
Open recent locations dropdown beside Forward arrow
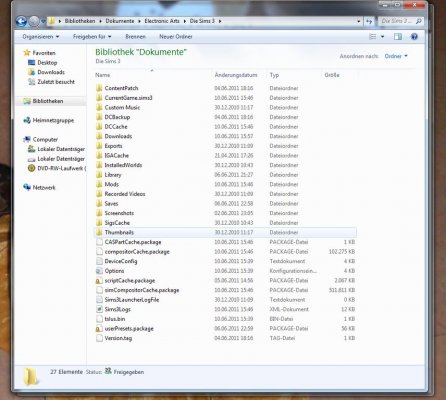click(43, 21)
